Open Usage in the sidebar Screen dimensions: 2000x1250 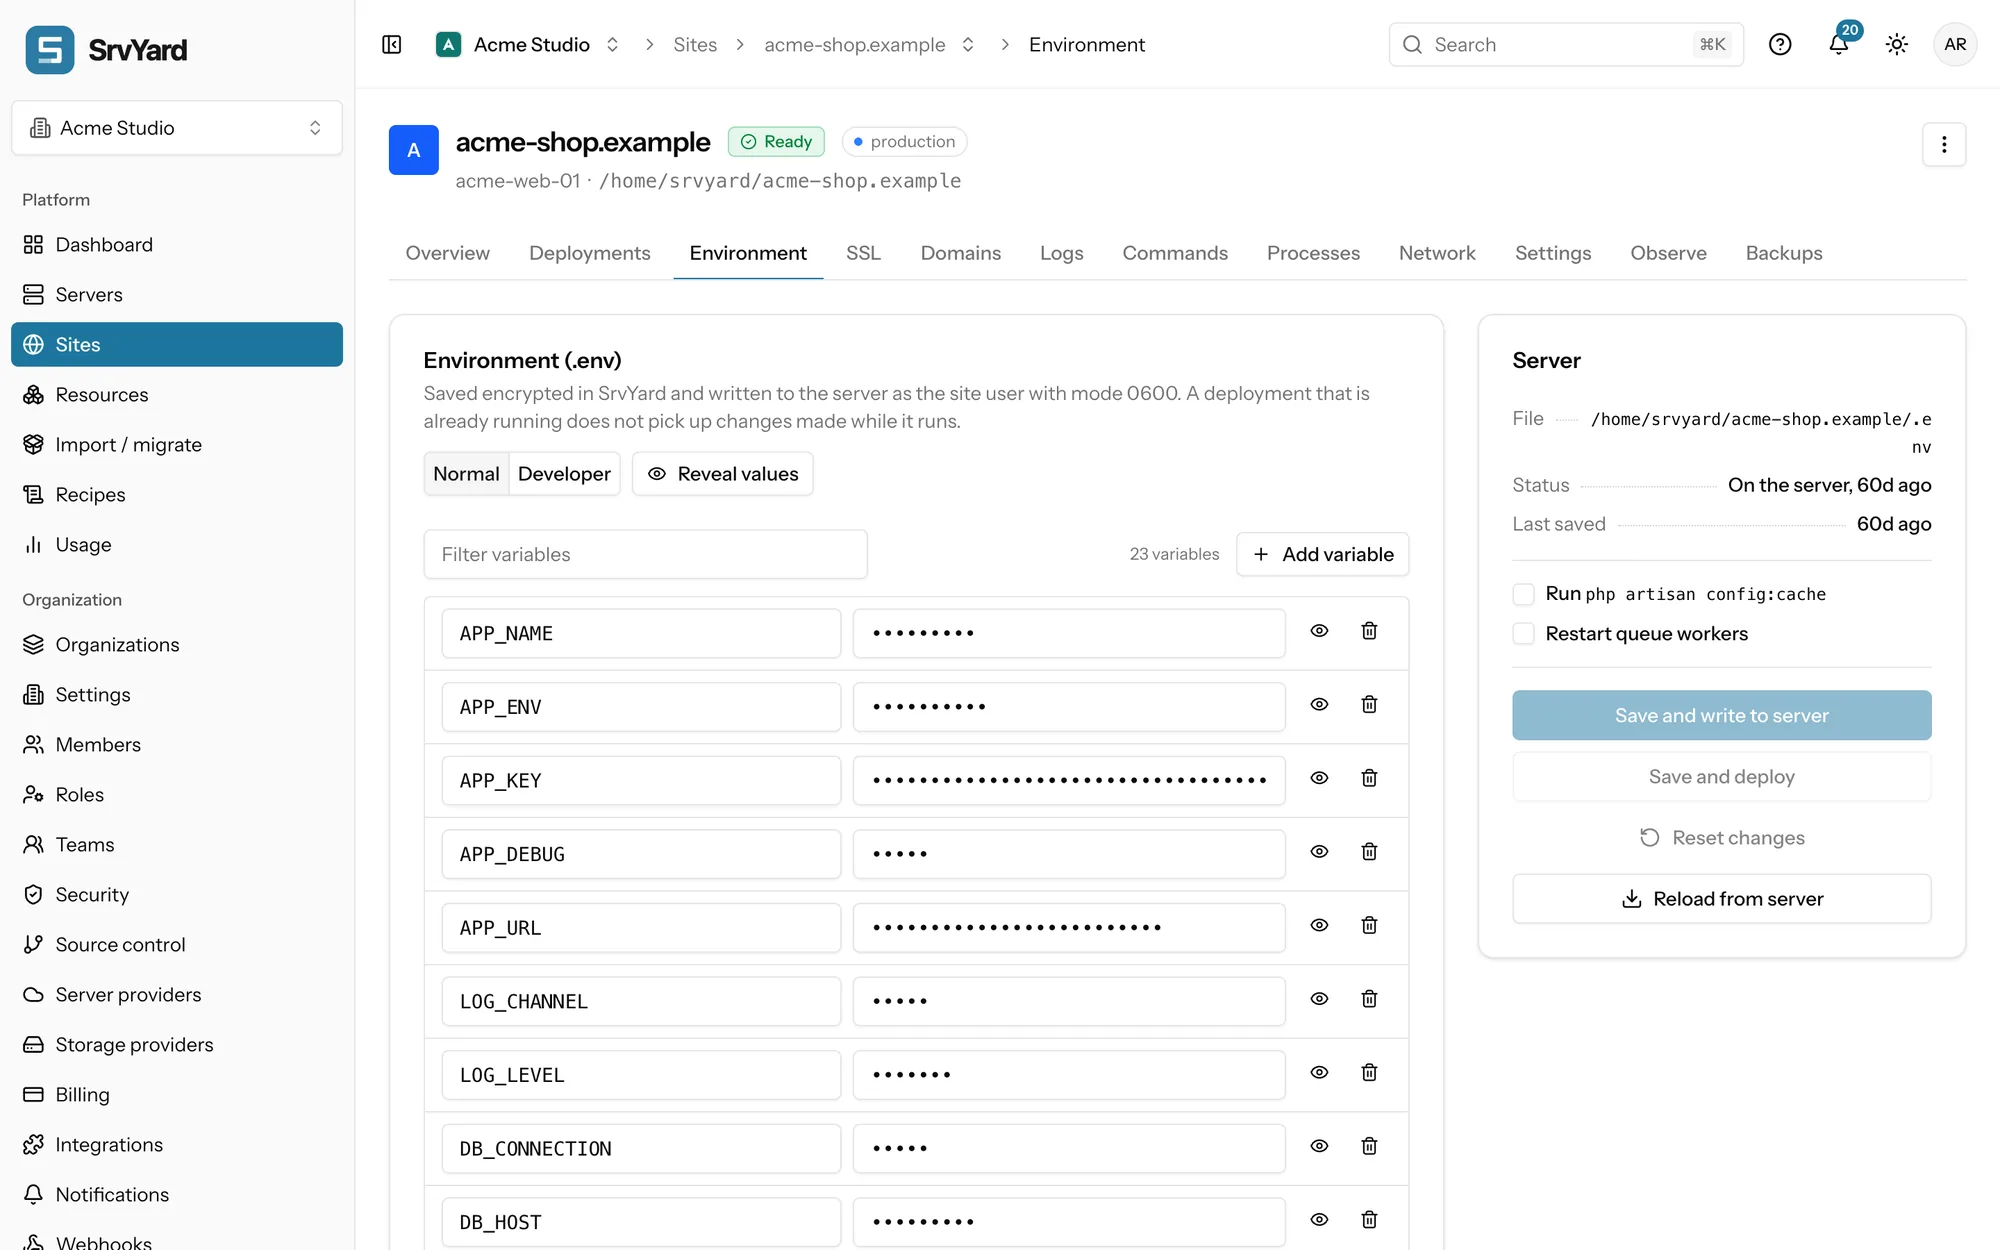177,545
